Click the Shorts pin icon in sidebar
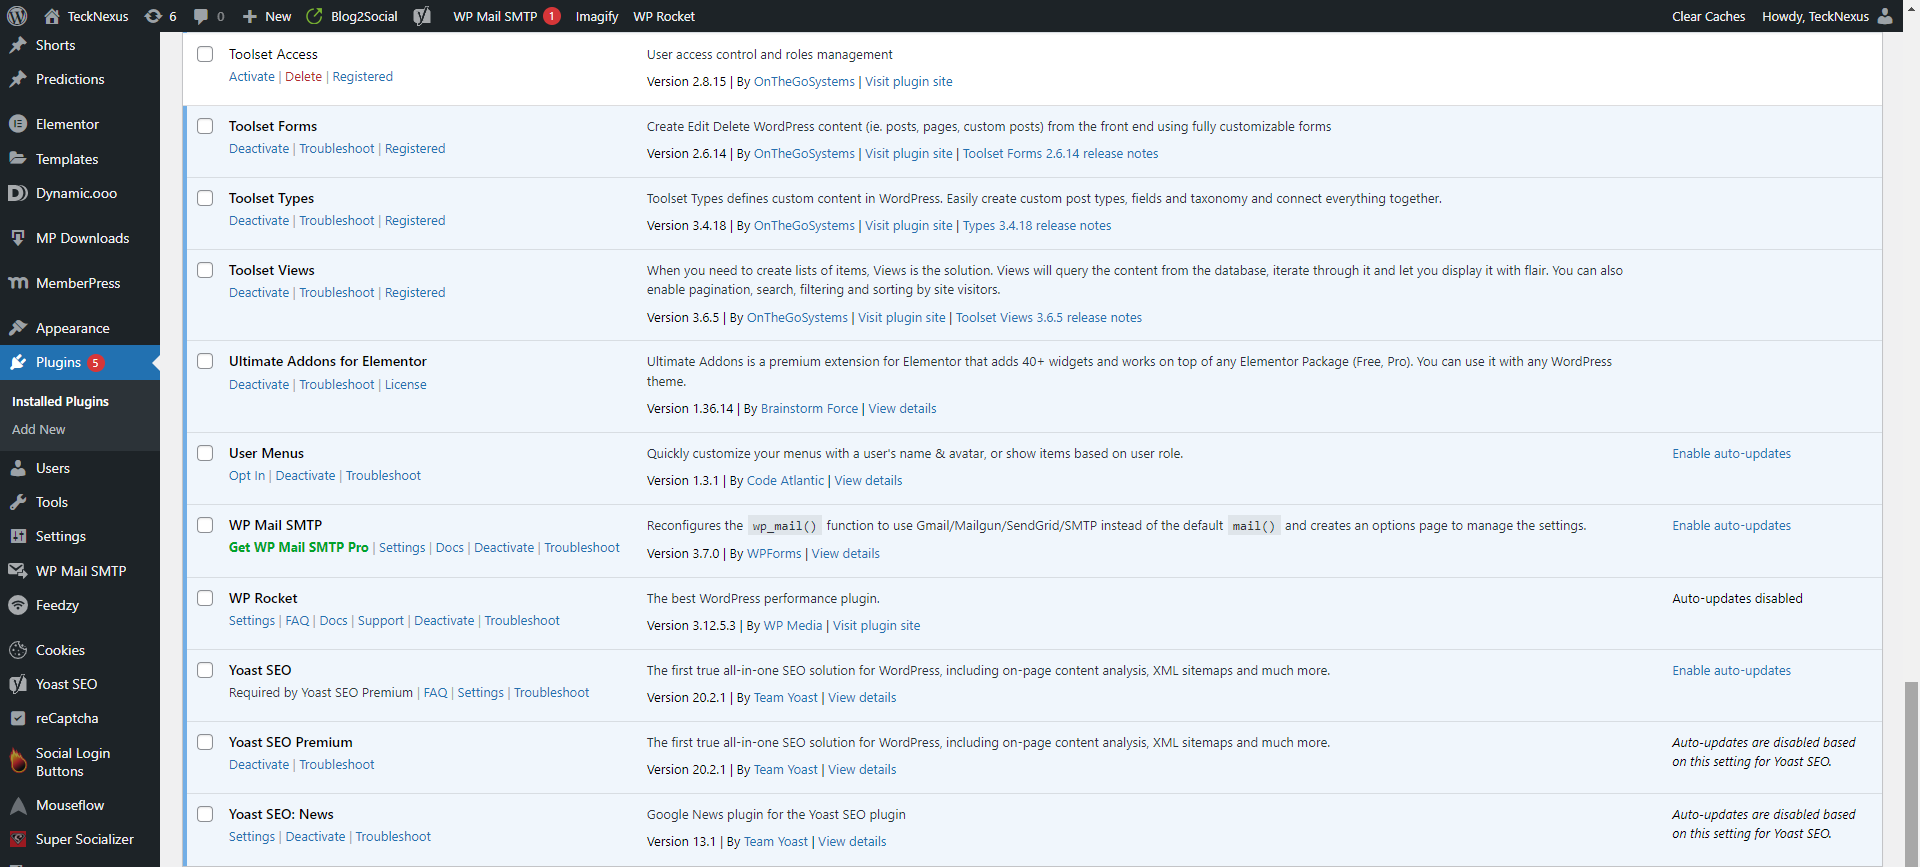Image resolution: width=1920 pixels, height=867 pixels. 18,45
